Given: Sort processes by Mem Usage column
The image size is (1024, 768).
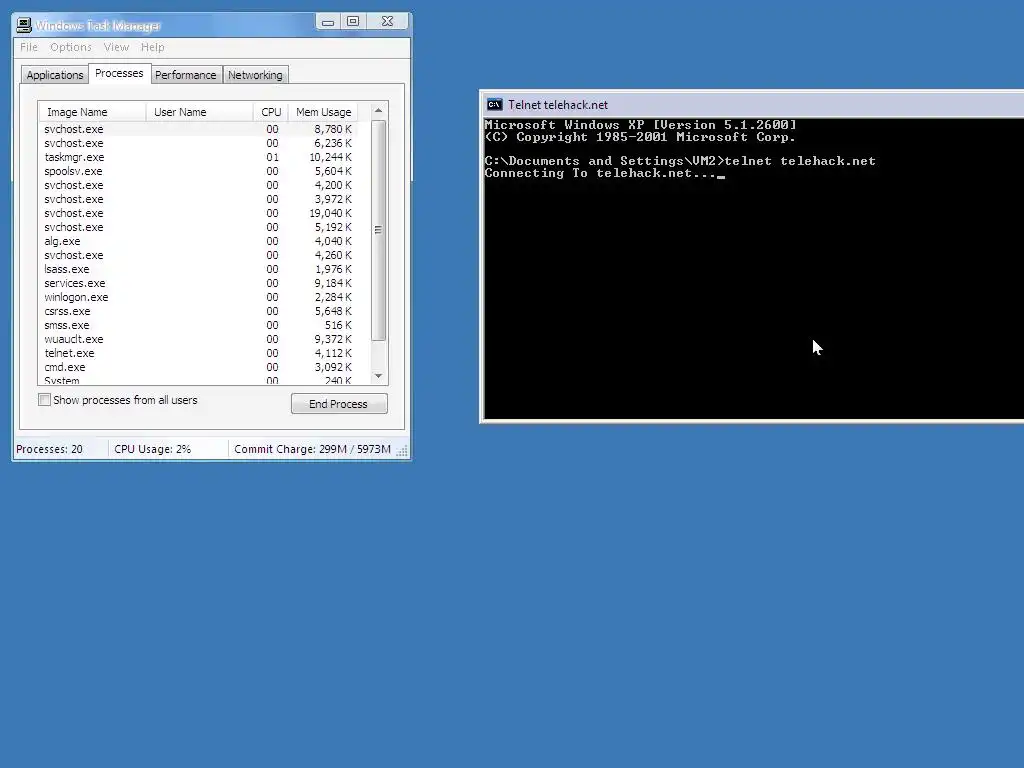Looking at the screenshot, I should 323,112.
